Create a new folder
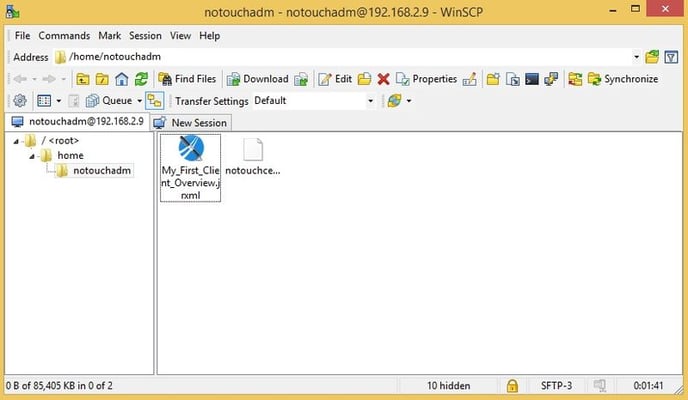 [493, 79]
